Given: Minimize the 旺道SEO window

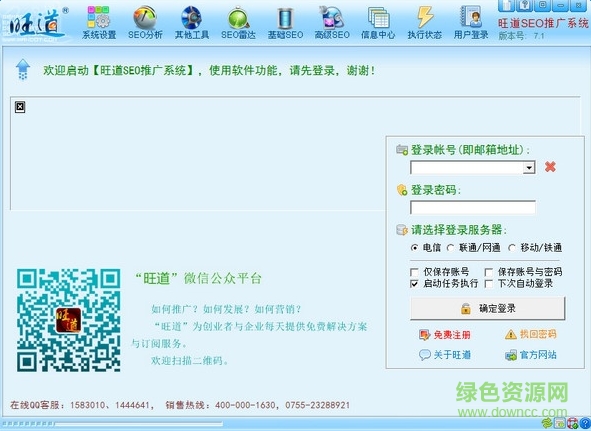Looking at the screenshot, I should click(561, 5).
